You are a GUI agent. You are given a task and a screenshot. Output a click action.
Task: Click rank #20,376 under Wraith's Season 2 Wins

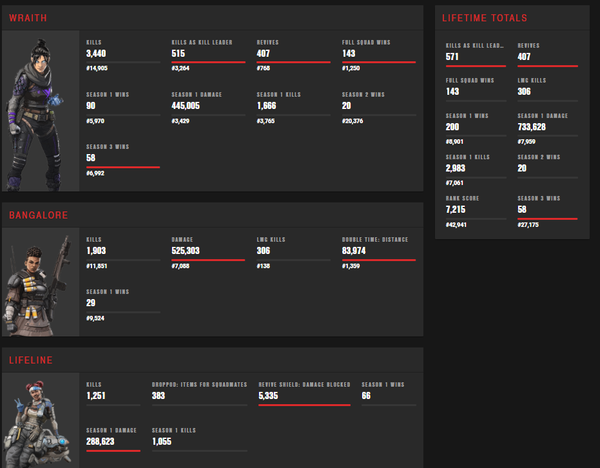click(x=352, y=121)
